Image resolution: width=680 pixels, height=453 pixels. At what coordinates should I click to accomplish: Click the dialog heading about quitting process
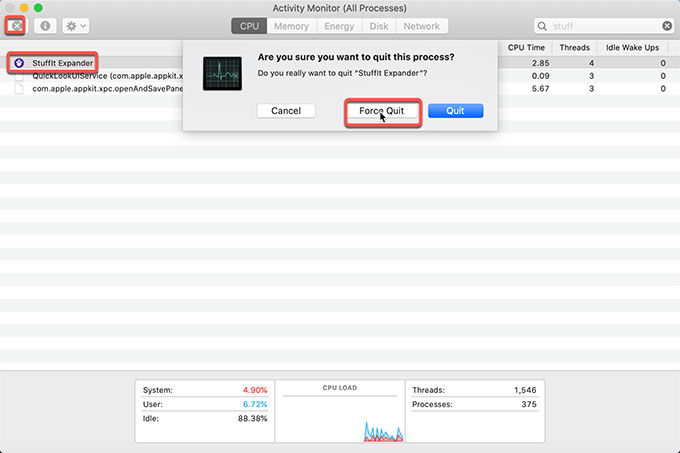click(x=356, y=57)
